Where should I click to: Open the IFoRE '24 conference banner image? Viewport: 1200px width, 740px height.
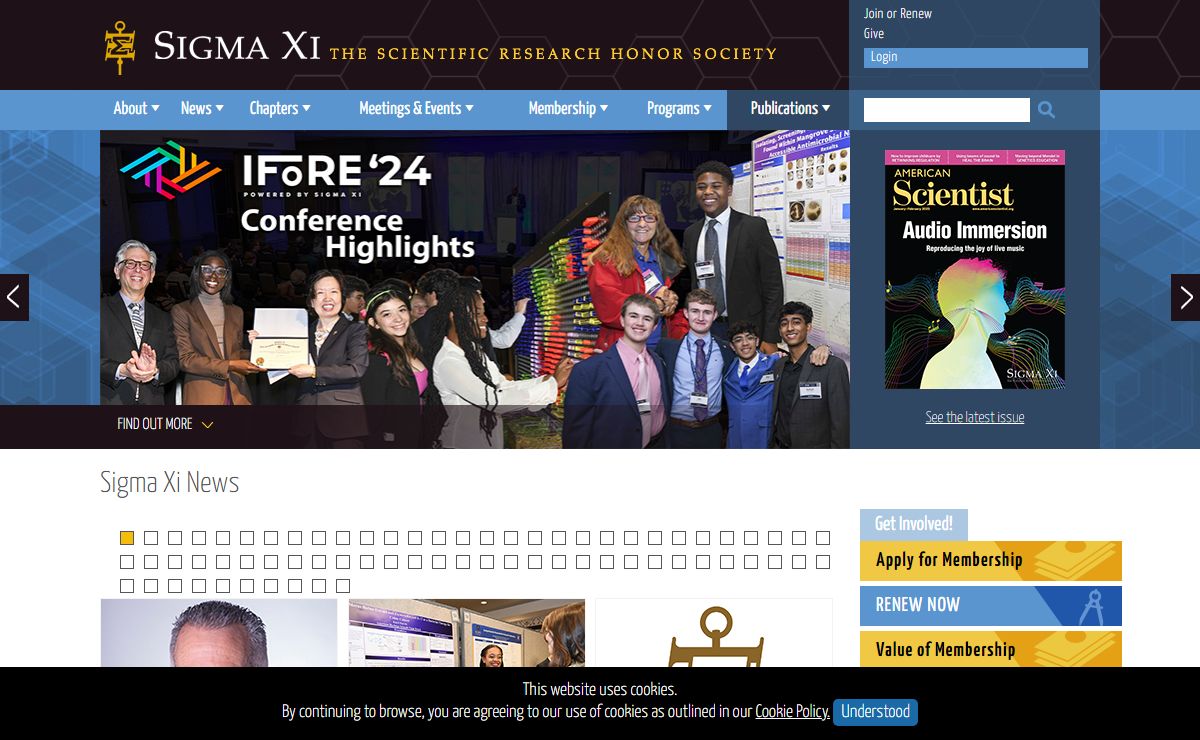click(x=475, y=289)
